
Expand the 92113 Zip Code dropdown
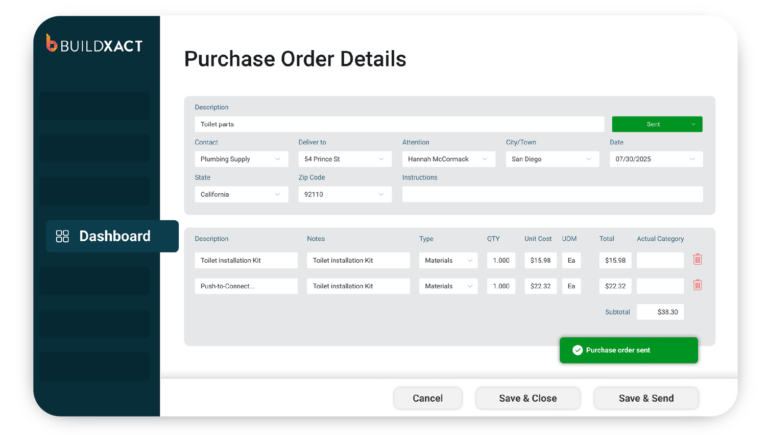click(381, 194)
